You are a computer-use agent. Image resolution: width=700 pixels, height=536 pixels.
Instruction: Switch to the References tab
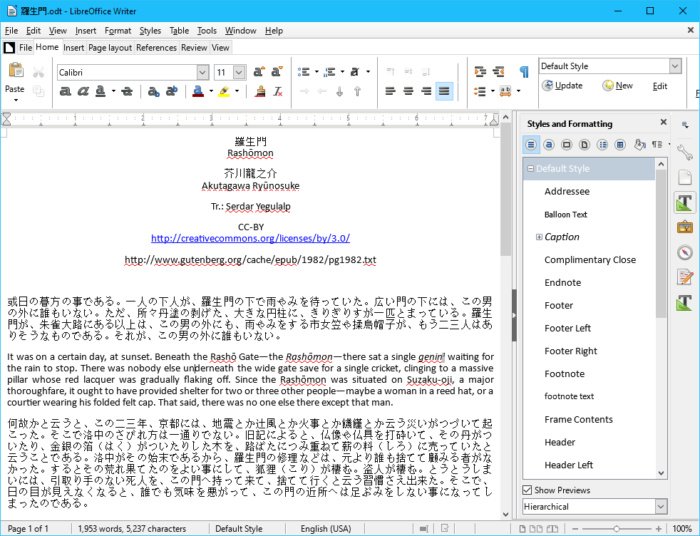pos(156,48)
